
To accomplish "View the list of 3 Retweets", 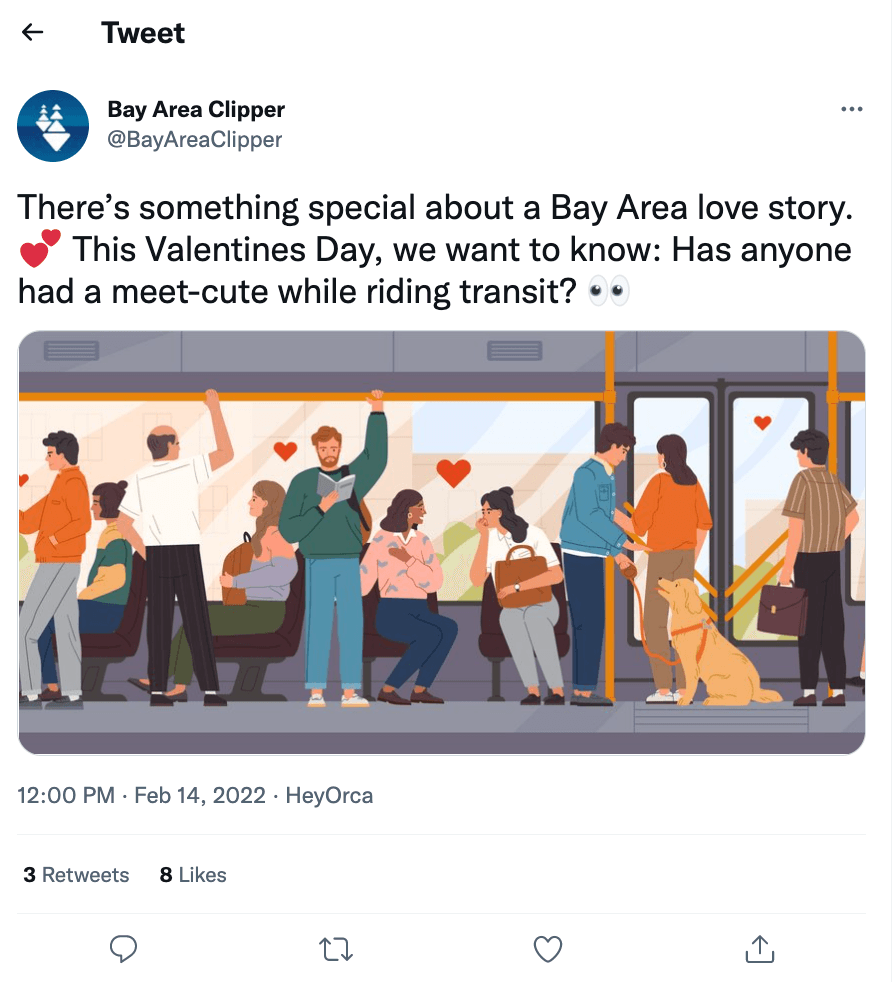I will (76, 875).
